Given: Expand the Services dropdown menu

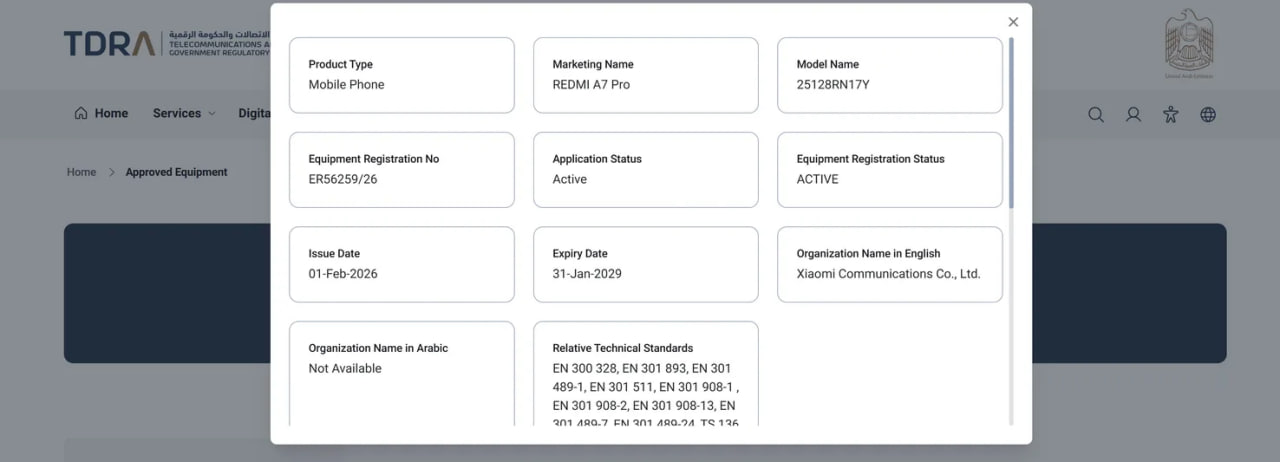Looking at the screenshot, I should click(184, 114).
